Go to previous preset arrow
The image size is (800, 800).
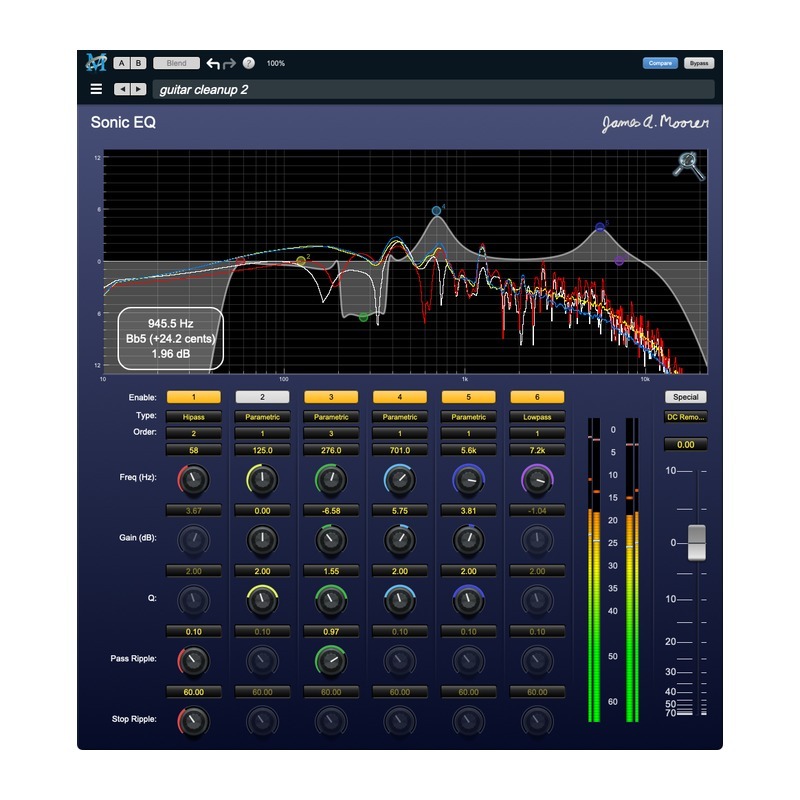coord(122,89)
